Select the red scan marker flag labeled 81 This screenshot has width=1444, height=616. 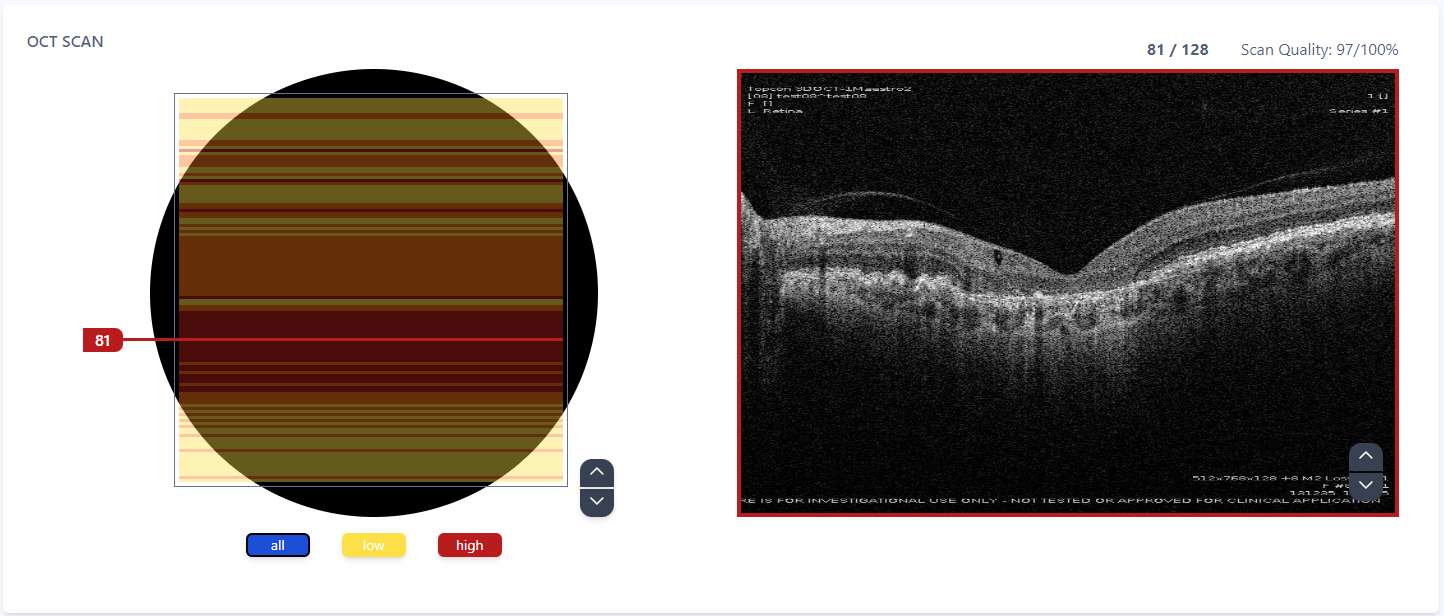click(102, 340)
